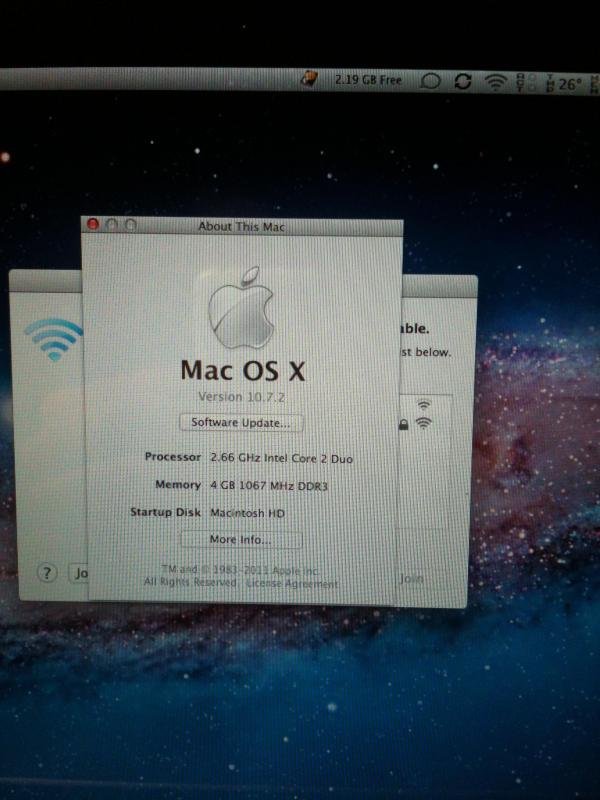The image size is (600, 800).
Task: Click the 2.19 GB Free menu bar readout
Action: (368, 80)
